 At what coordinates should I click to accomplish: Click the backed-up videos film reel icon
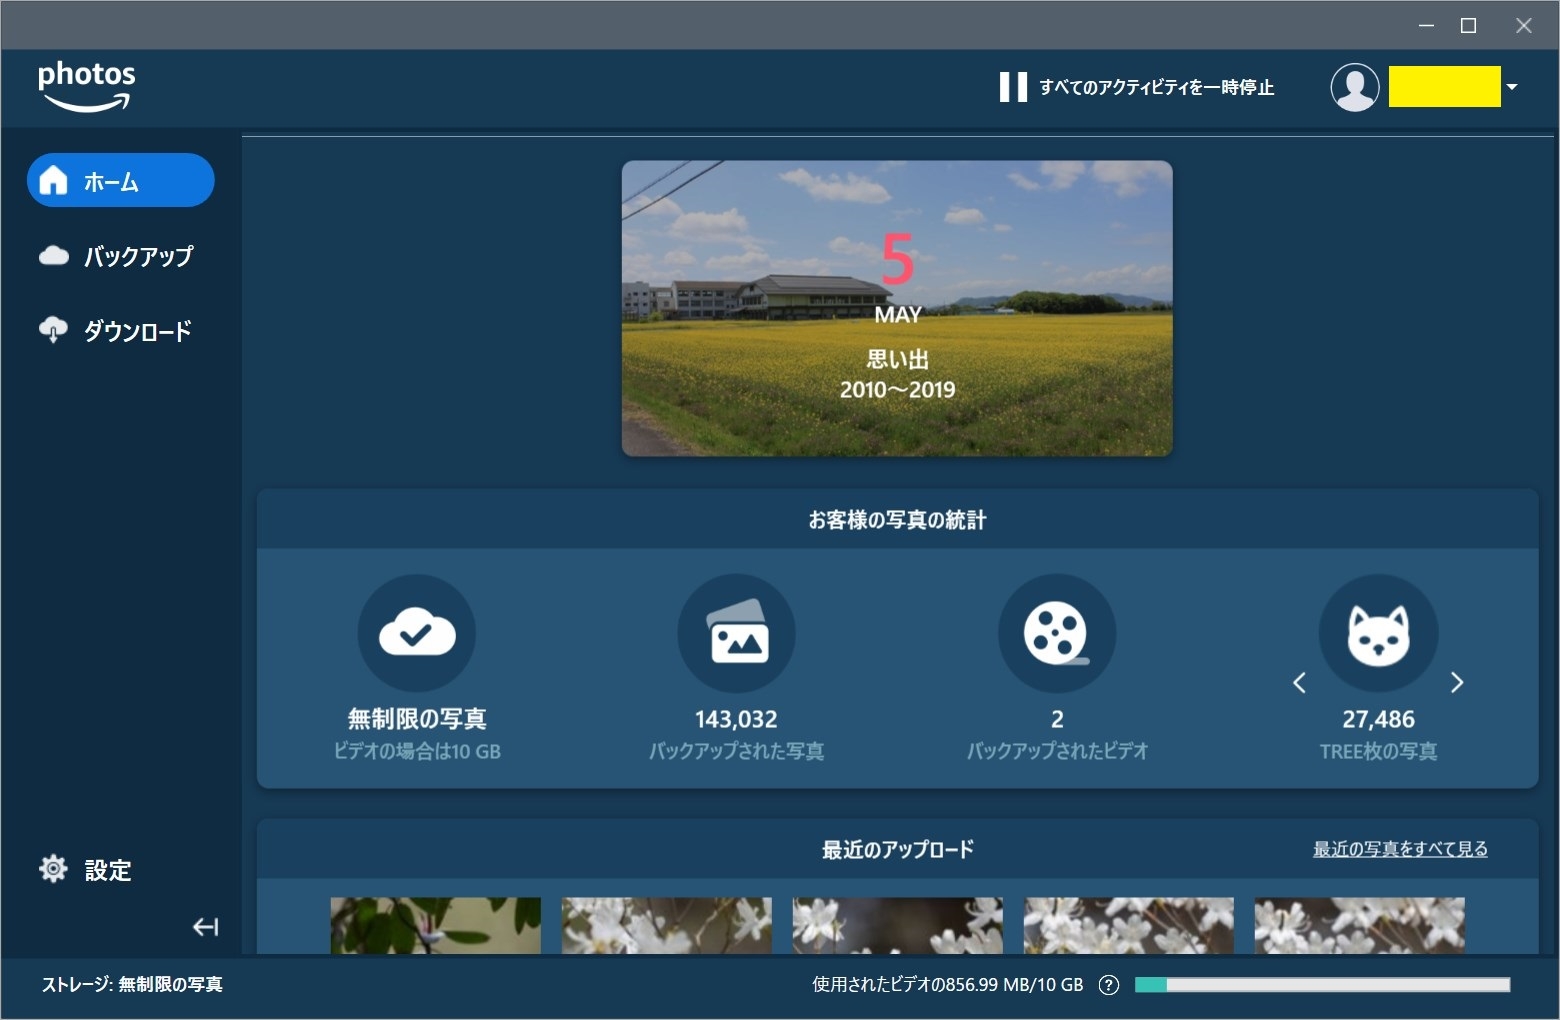1057,633
